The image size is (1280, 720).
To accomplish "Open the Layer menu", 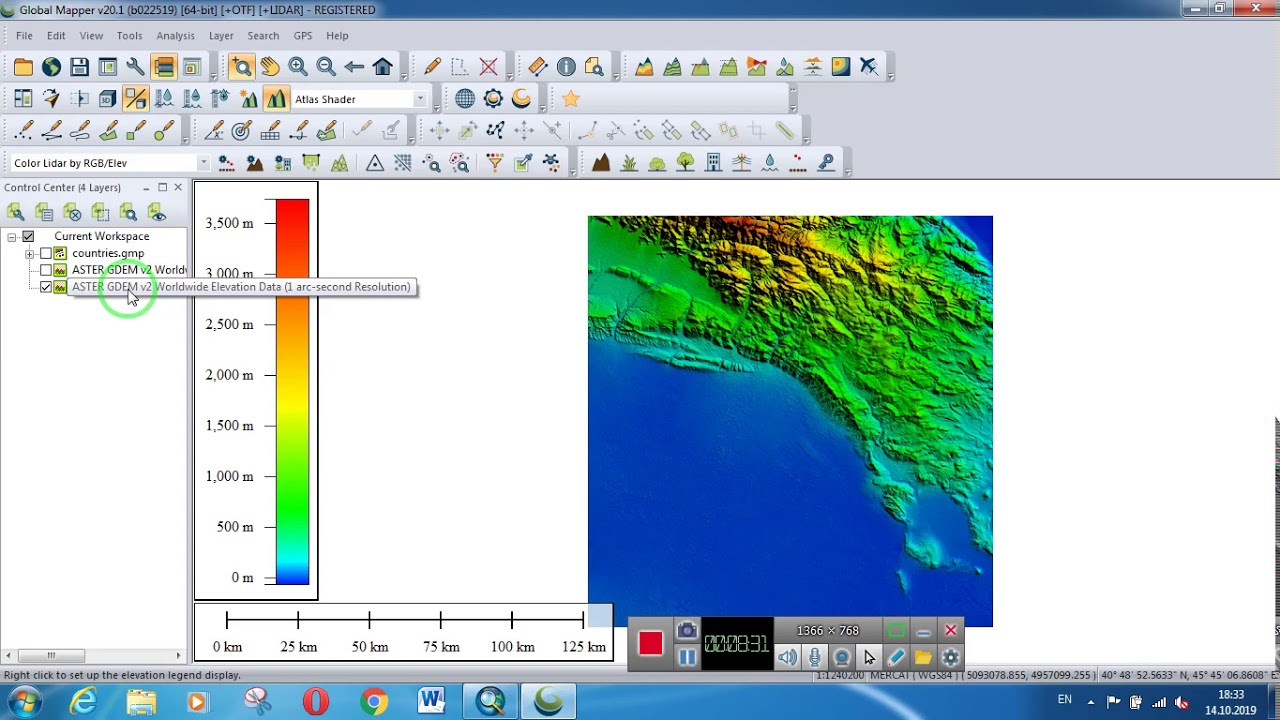I will (x=221, y=36).
